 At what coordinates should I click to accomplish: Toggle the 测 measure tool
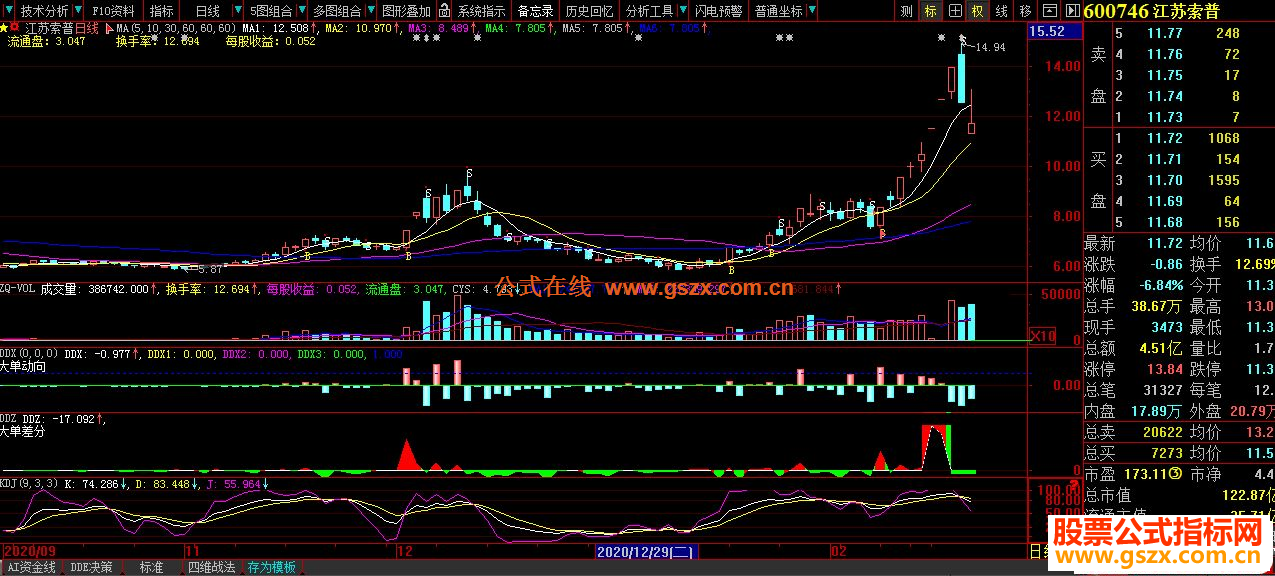(906, 11)
